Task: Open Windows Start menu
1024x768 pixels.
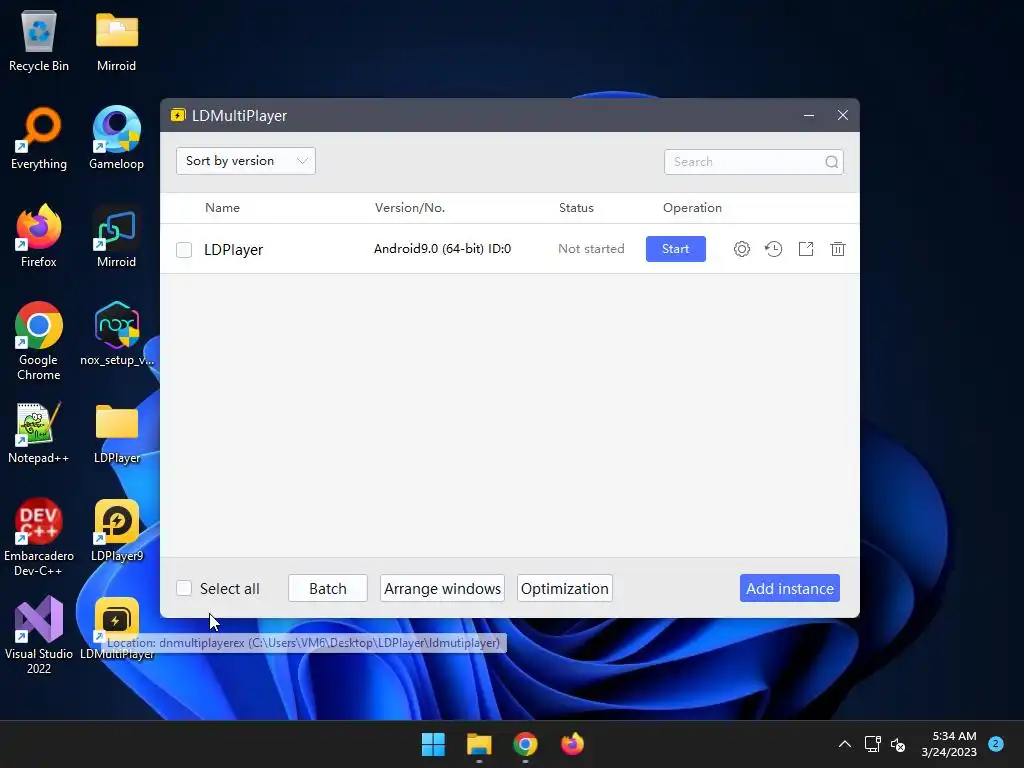Action: pos(433,744)
